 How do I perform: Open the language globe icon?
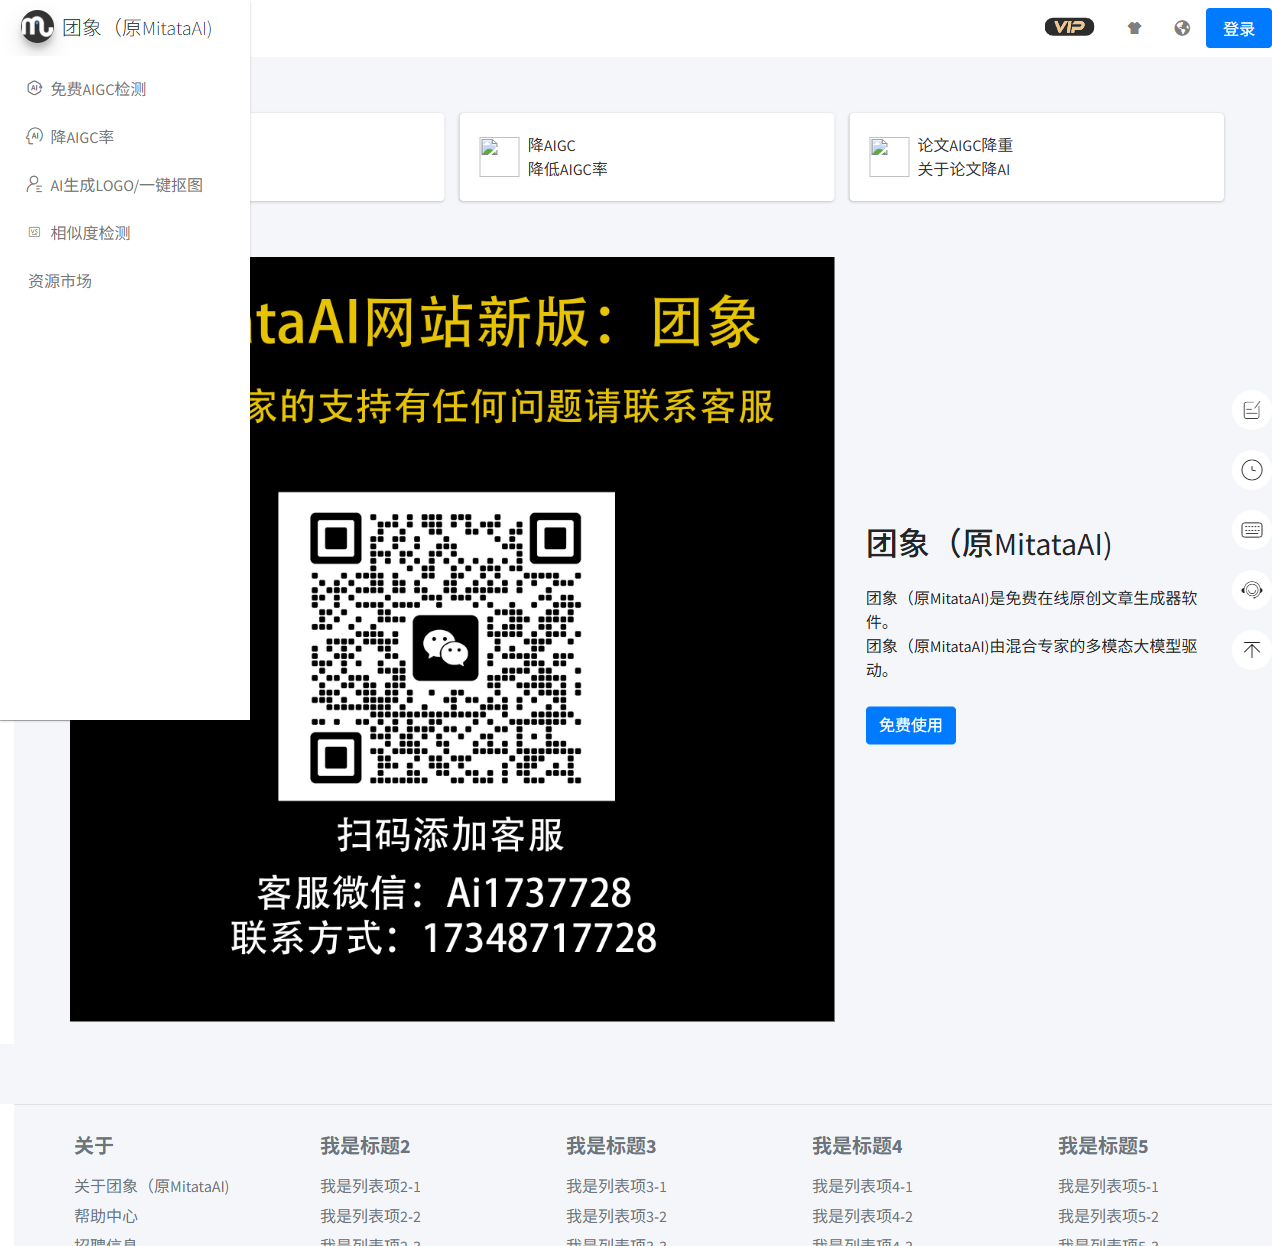(x=1182, y=28)
